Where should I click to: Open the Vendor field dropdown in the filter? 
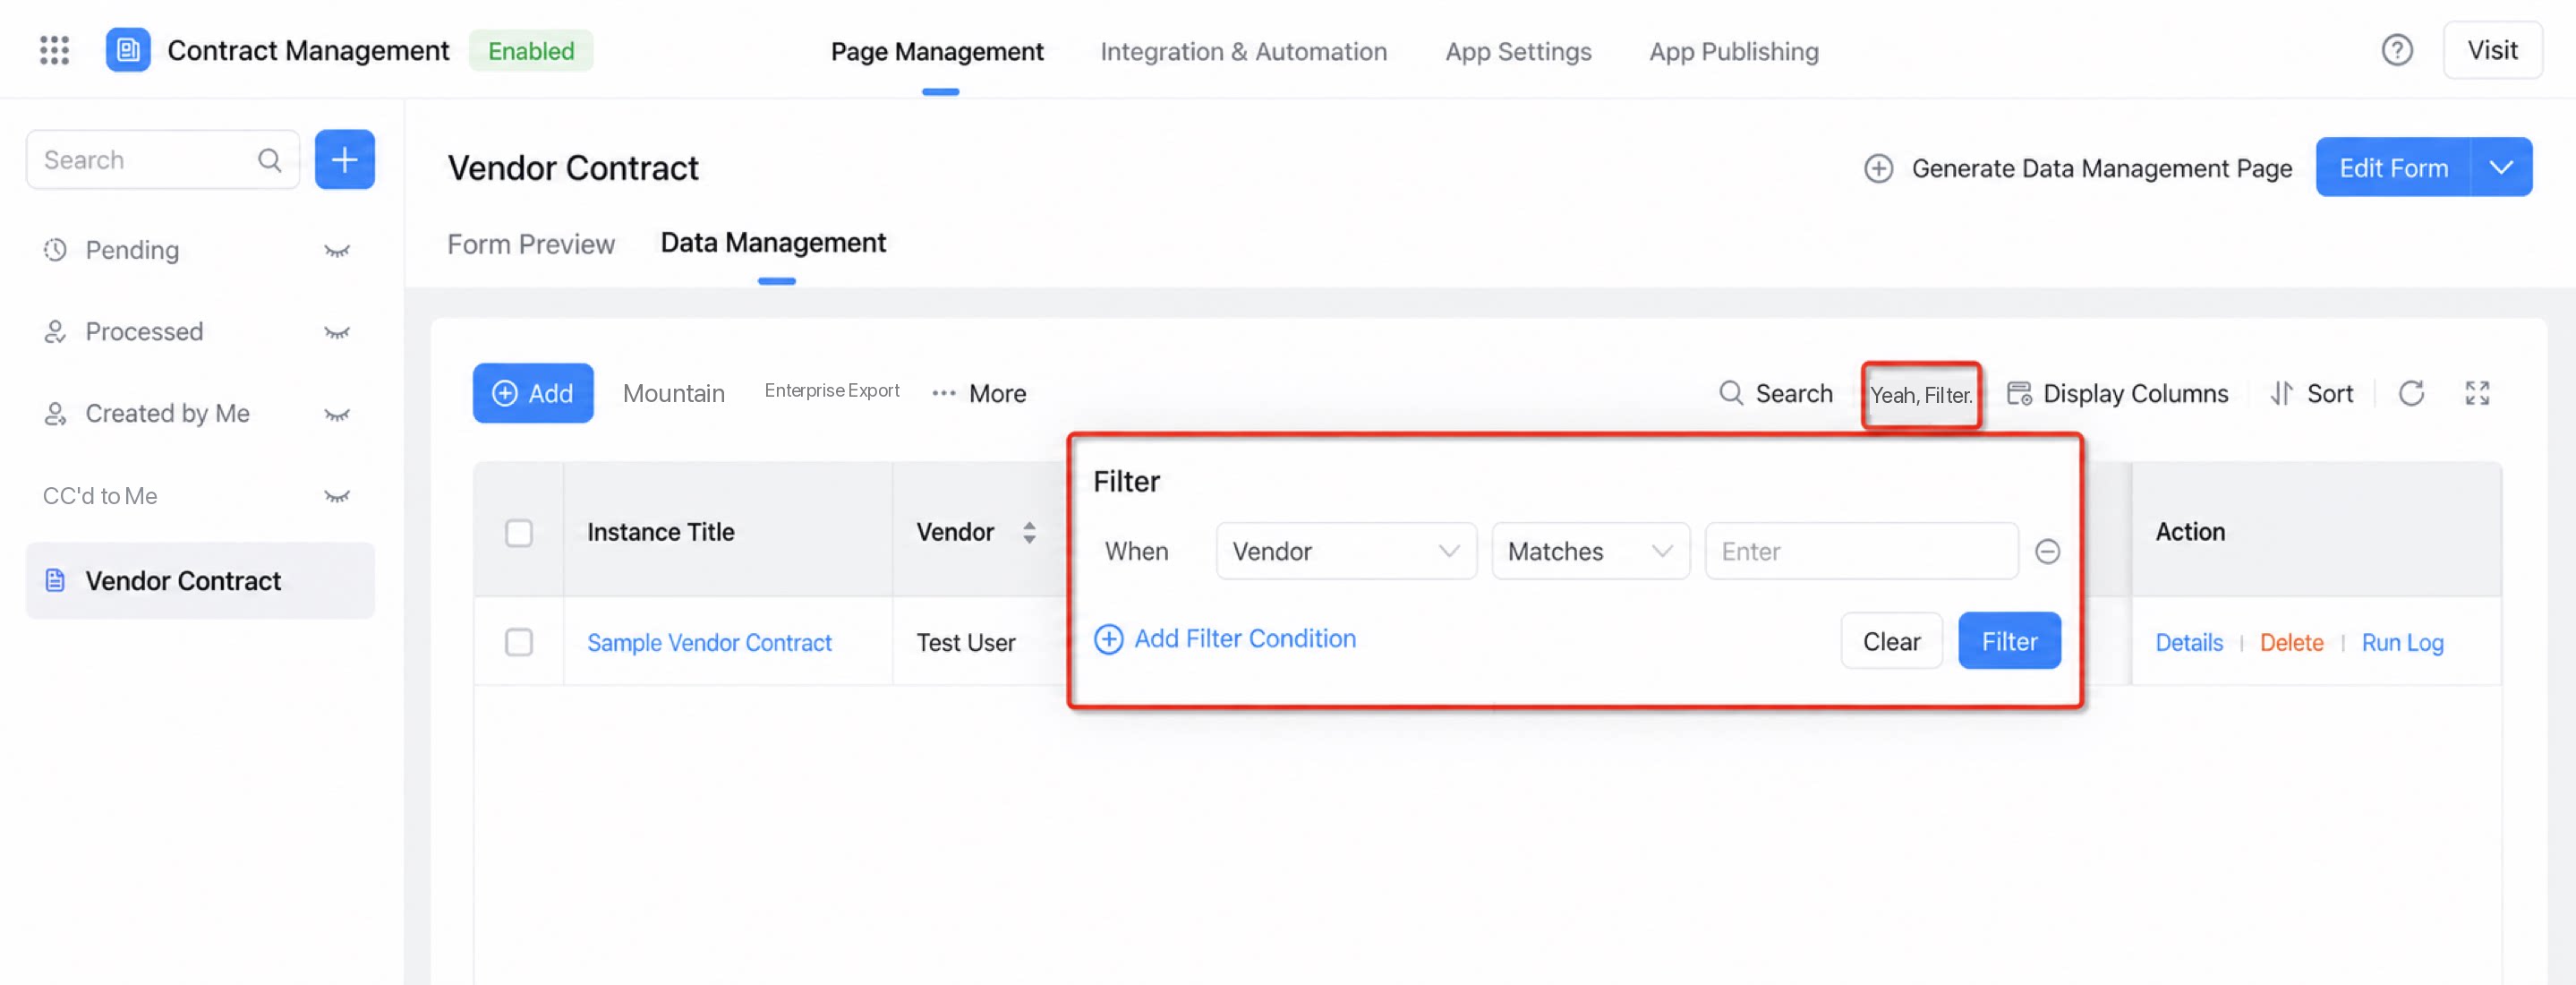coord(1346,551)
